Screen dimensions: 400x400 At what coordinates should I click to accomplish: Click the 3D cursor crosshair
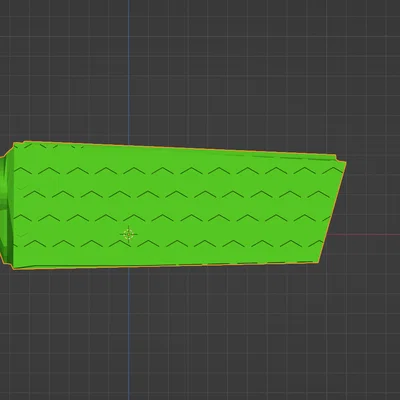point(129,234)
